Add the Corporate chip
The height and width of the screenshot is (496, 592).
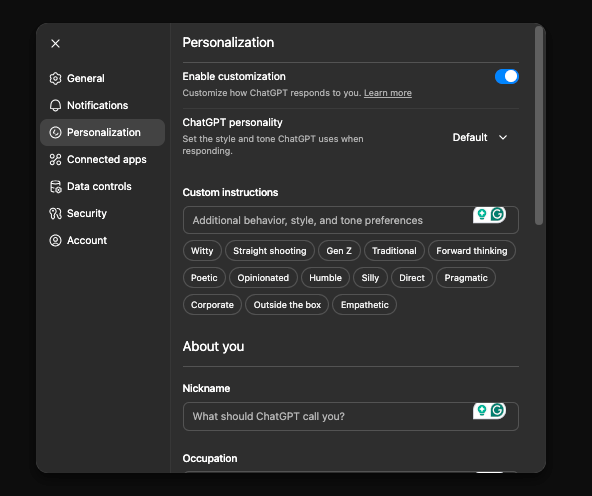(212, 305)
